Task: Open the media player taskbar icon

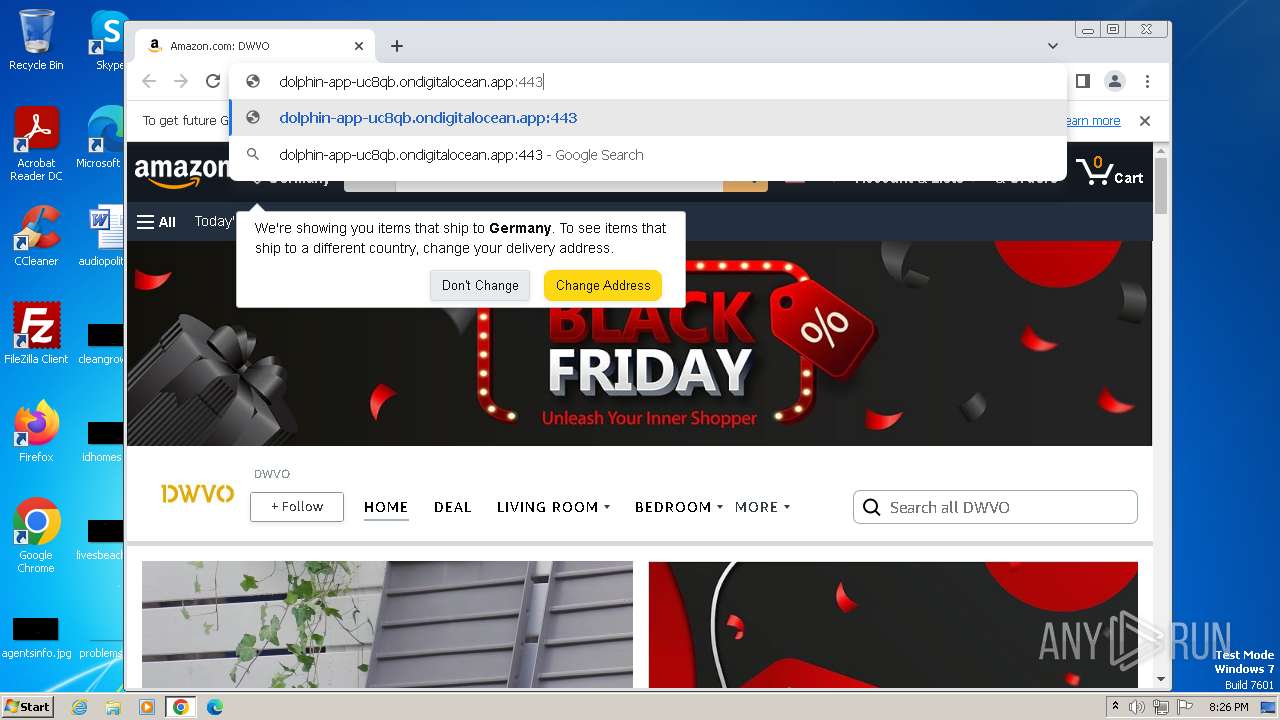Action: click(147, 707)
